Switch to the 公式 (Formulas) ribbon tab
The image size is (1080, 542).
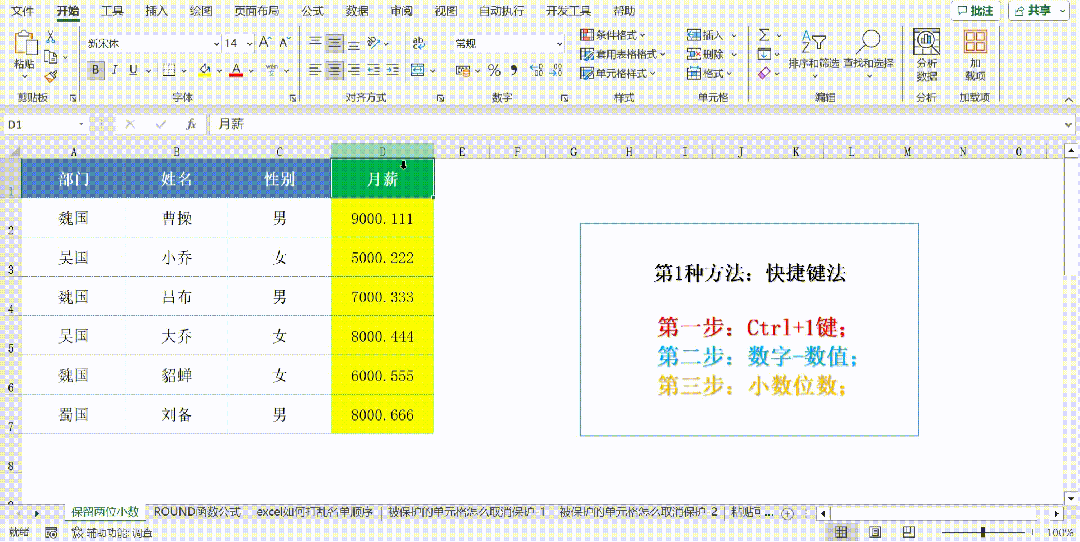pos(312,10)
